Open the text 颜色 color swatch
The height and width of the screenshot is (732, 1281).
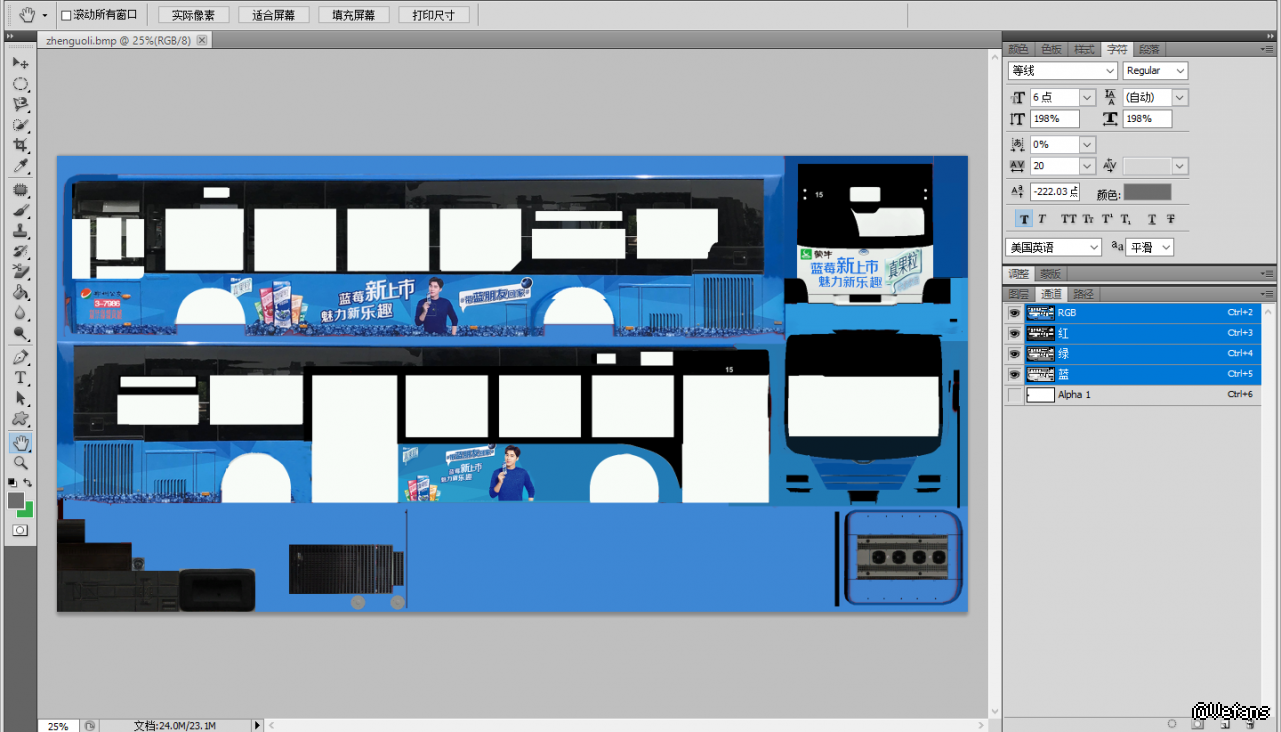pyautogui.click(x=1146, y=192)
